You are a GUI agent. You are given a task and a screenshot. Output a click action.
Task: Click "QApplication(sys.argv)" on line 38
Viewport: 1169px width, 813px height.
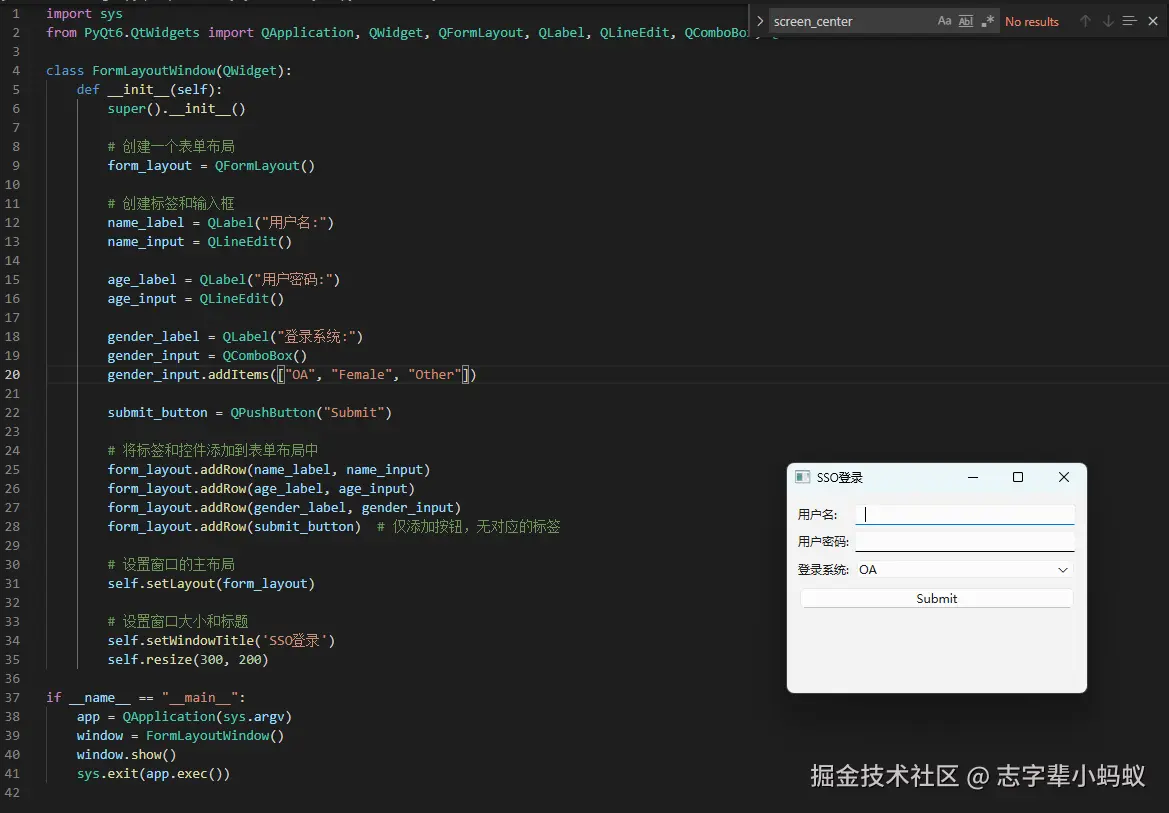click(207, 717)
